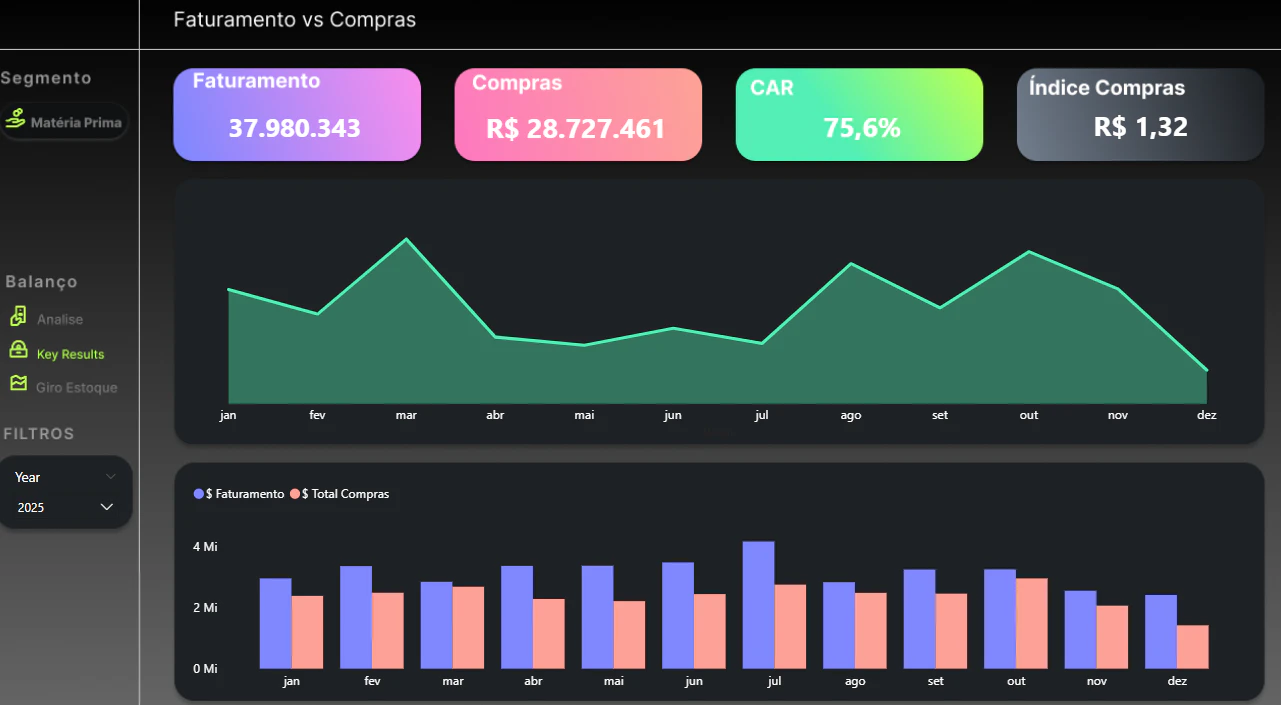The height and width of the screenshot is (705, 1281).
Task: Click the $ Faturamento legend swatch
Action: pyautogui.click(x=199, y=494)
